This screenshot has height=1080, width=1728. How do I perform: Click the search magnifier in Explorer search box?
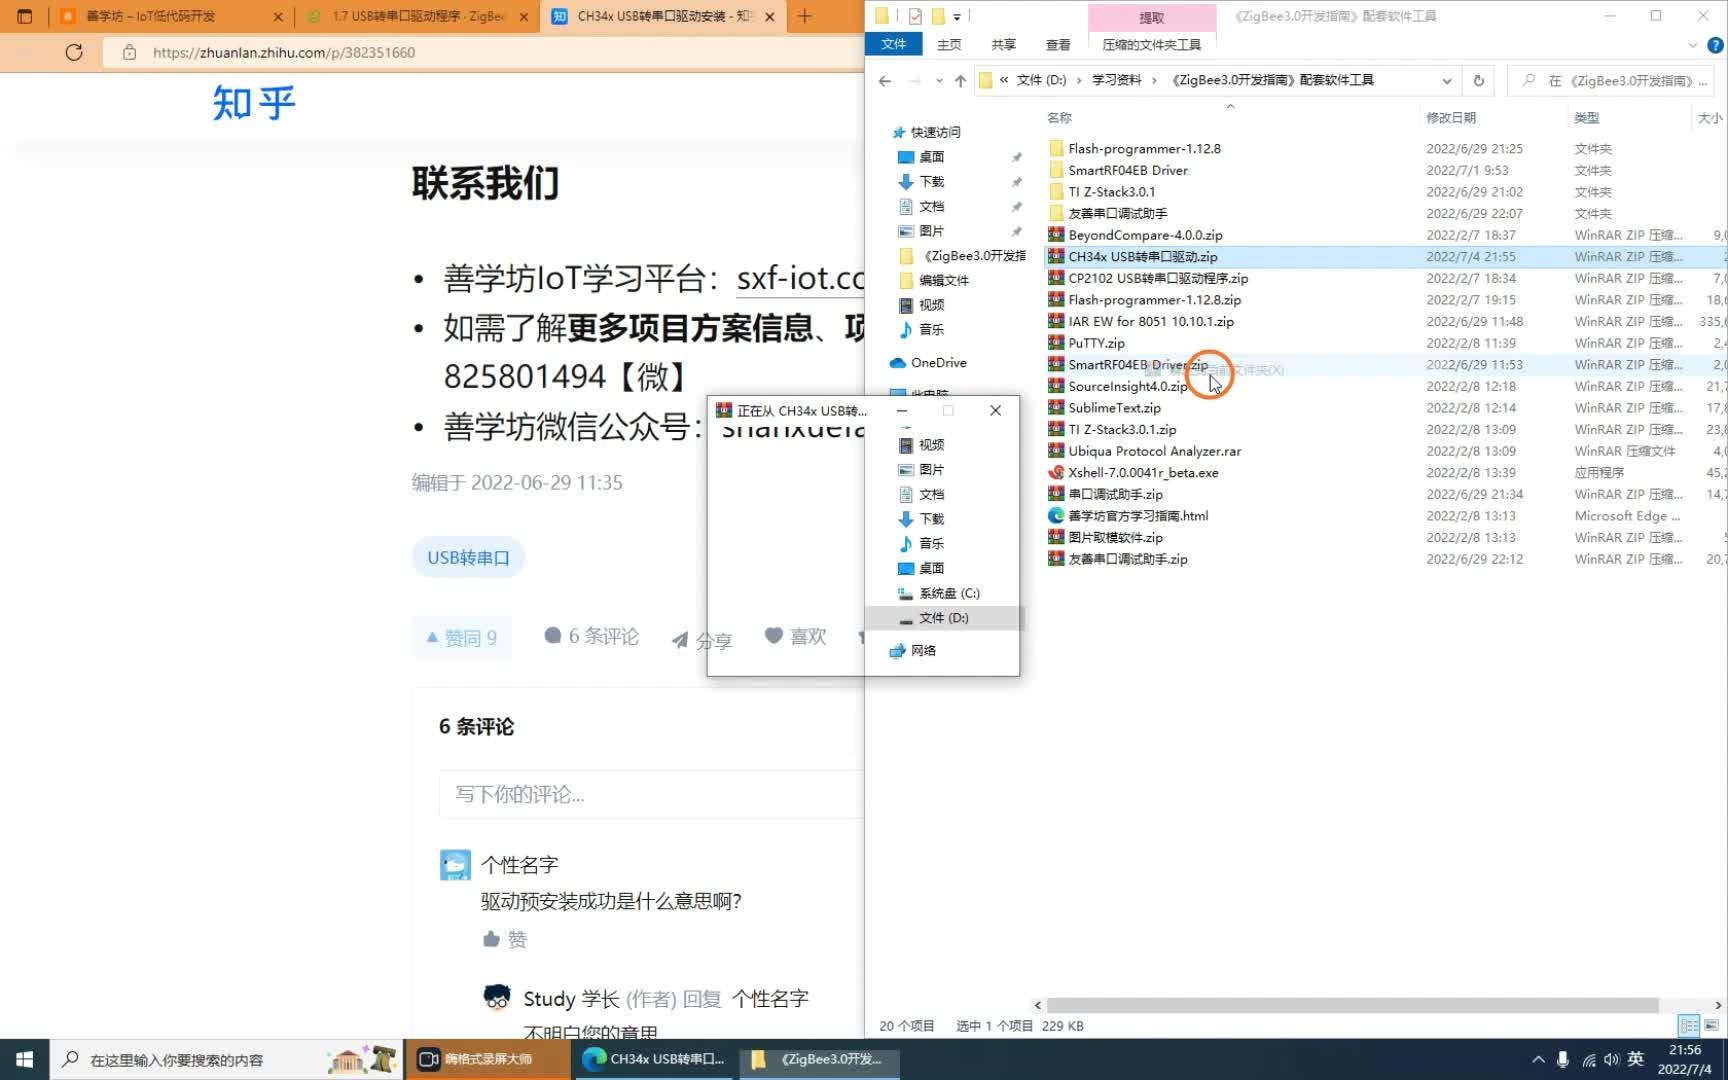tap(1528, 80)
